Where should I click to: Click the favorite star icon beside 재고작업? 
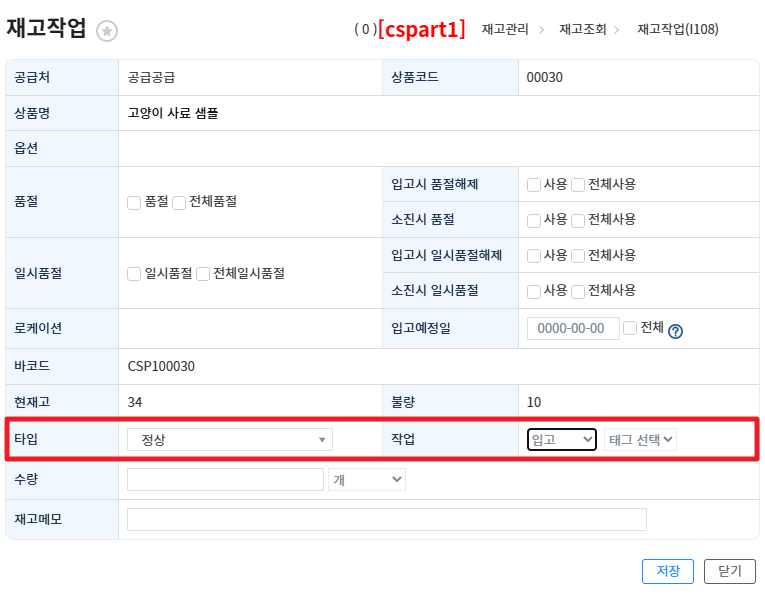pyautogui.click(x=107, y=31)
